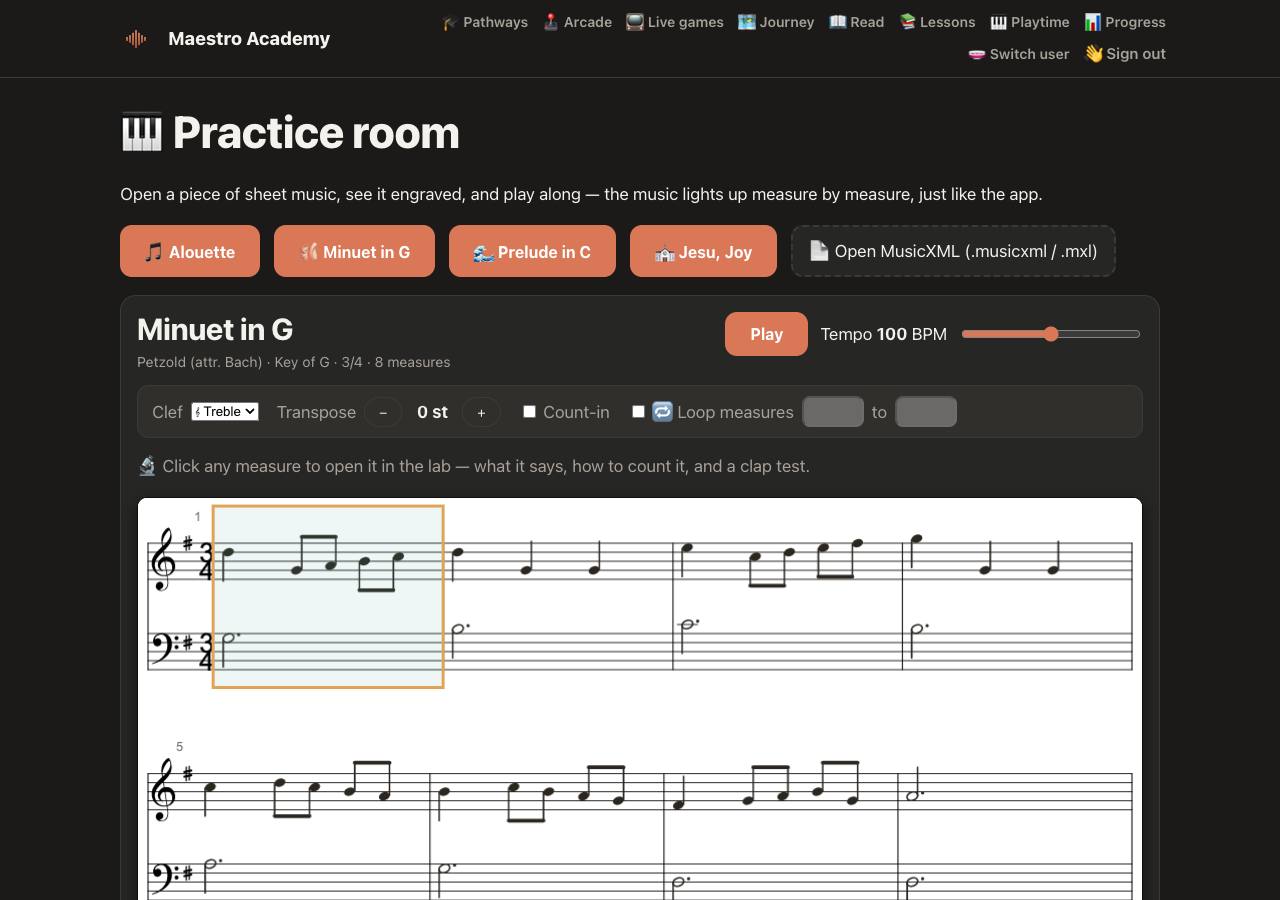Click the microscope icon by the lab hint
The image size is (1280, 900).
pyautogui.click(x=147, y=466)
